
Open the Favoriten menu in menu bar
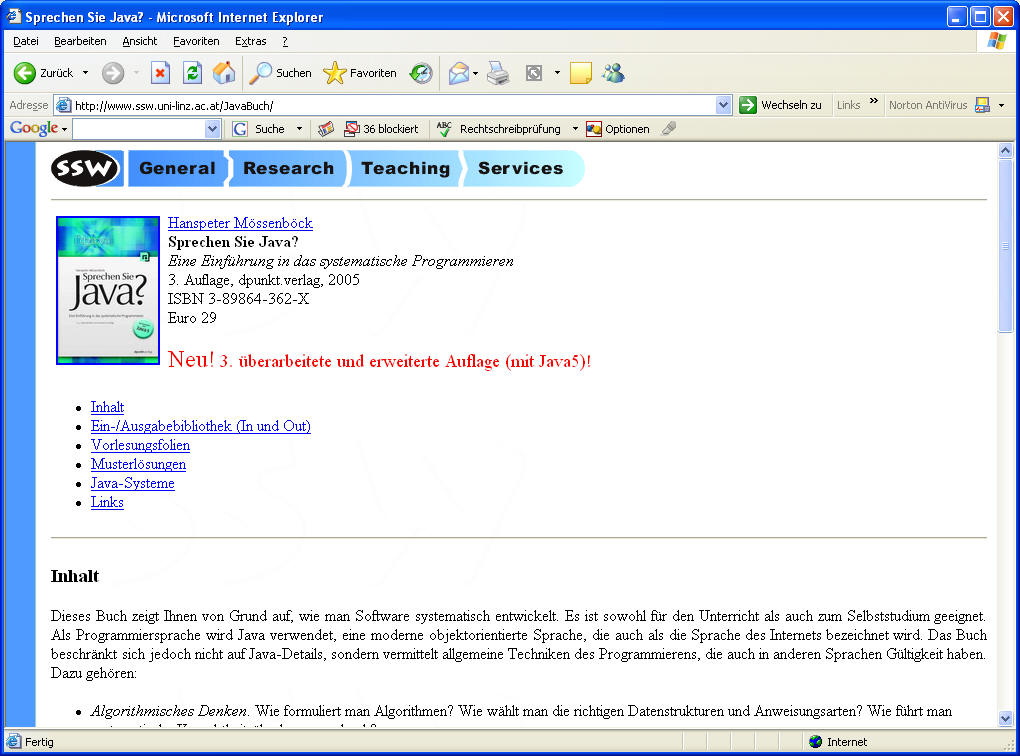click(196, 41)
